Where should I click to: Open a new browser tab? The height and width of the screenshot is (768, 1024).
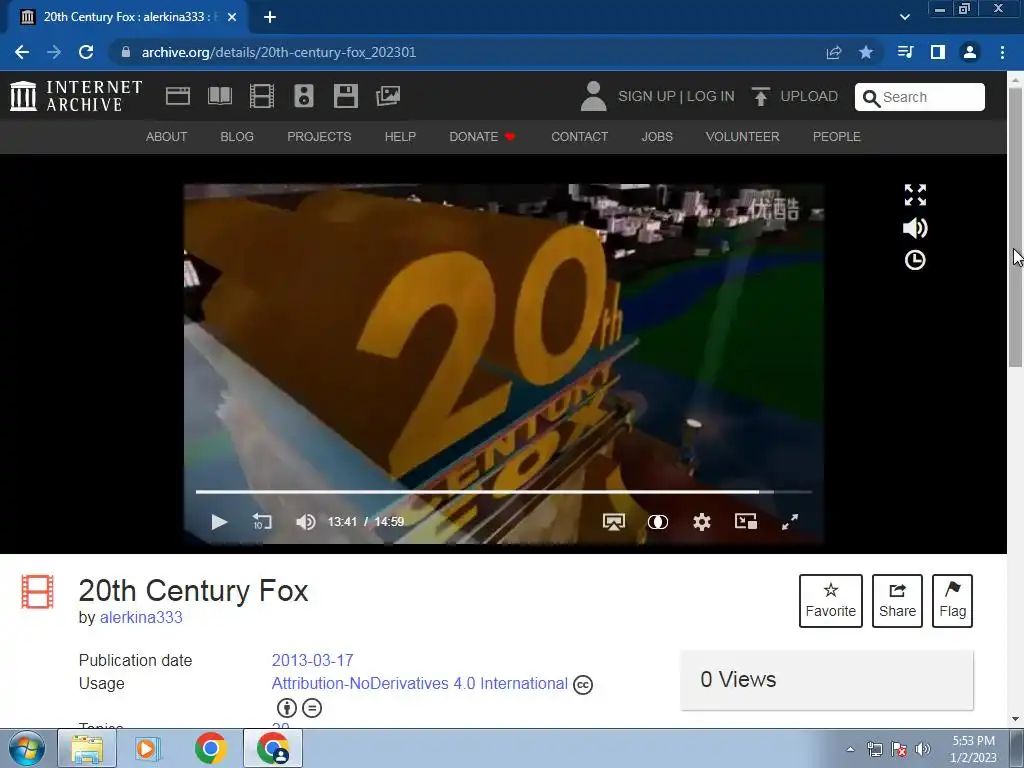pyautogui.click(x=270, y=17)
